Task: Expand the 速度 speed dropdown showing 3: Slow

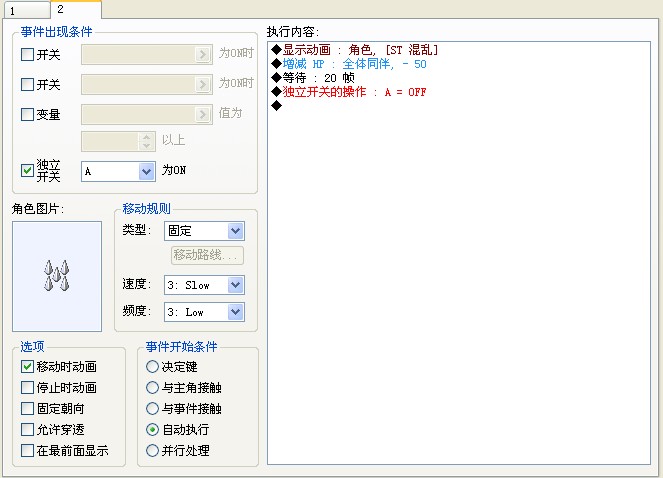Action: 236,285
